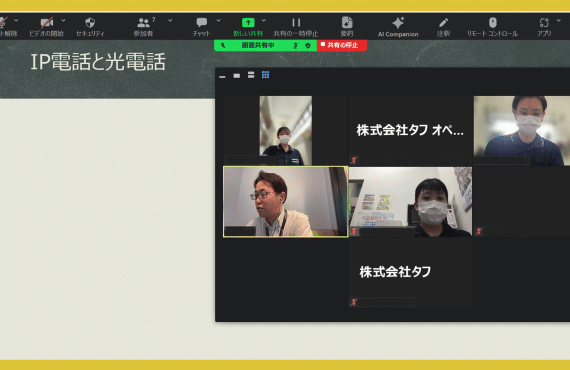This screenshot has width=570, height=370.
Task: Open the Remote Control mouse icon
Action: (493, 23)
